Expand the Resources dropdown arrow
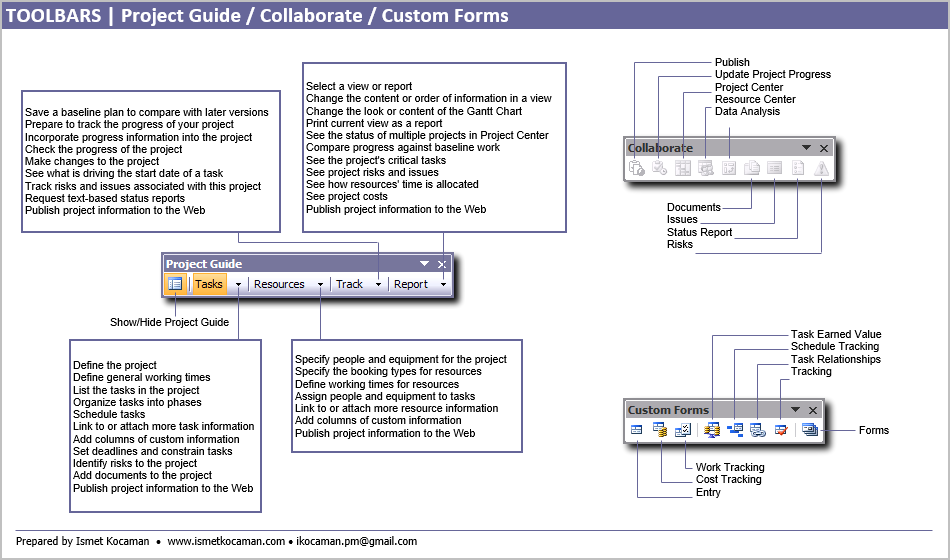Screen dimensions: 950x560 320,285
